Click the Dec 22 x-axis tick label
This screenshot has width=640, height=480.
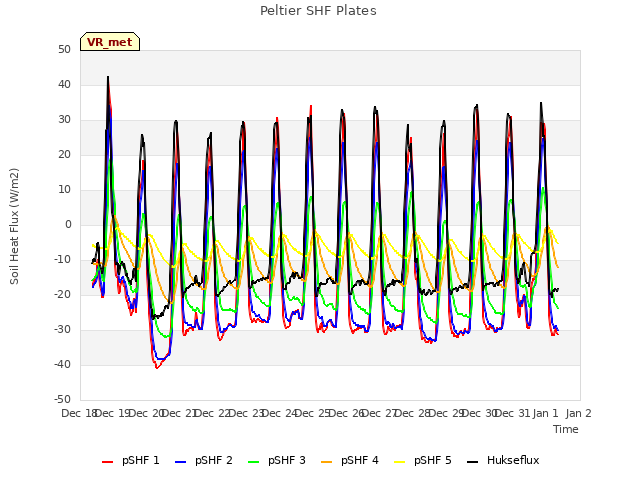pyautogui.click(x=213, y=413)
